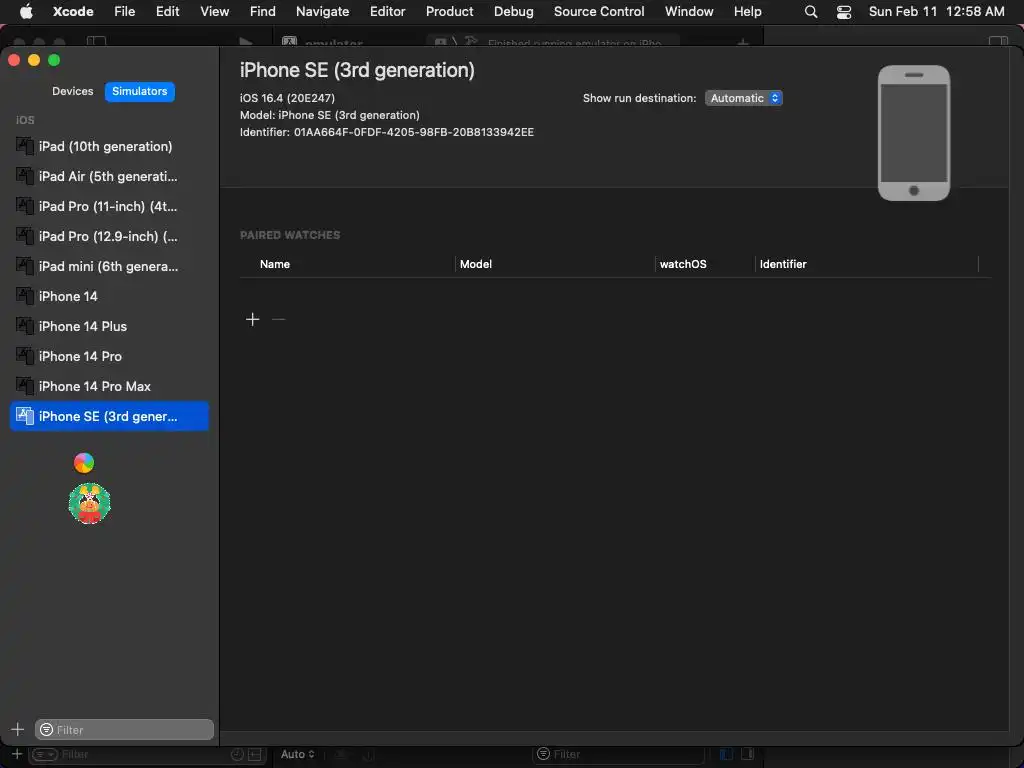Click the Identifier 01AA664F text

tap(387, 132)
